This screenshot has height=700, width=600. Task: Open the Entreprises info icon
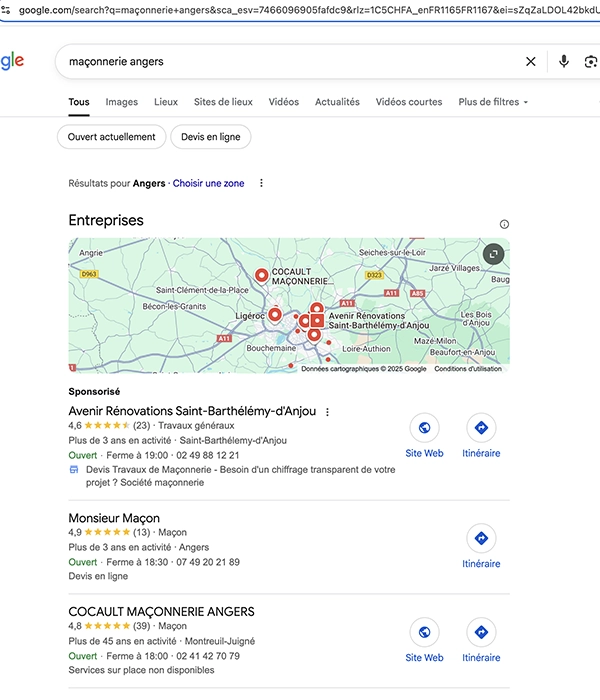click(504, 224)
